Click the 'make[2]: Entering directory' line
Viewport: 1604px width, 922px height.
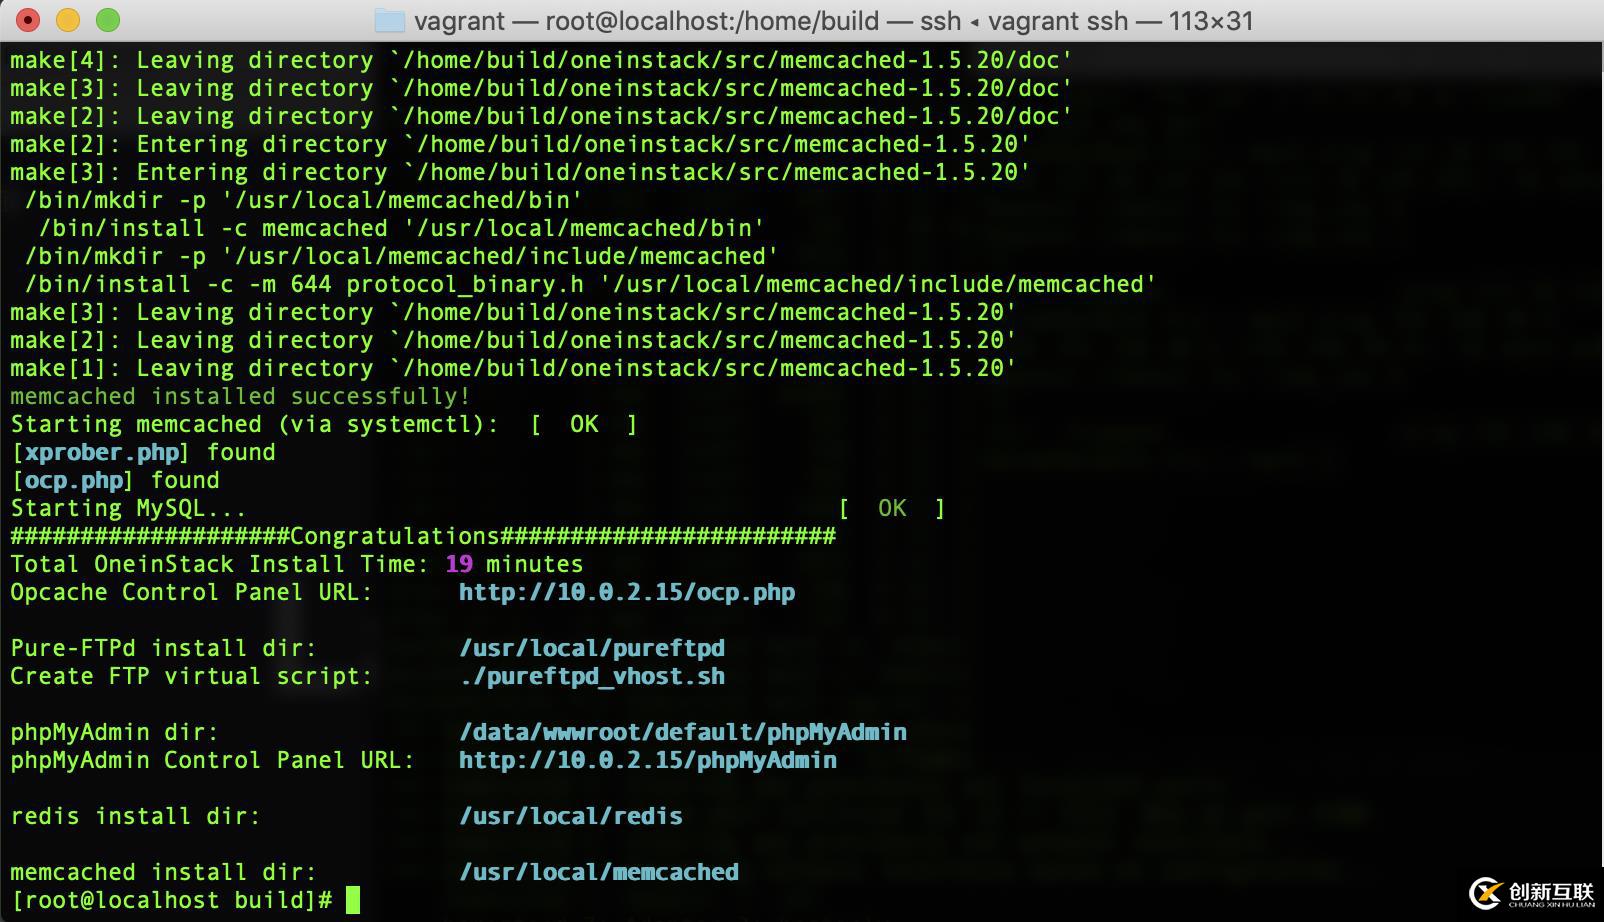point(520,144)
